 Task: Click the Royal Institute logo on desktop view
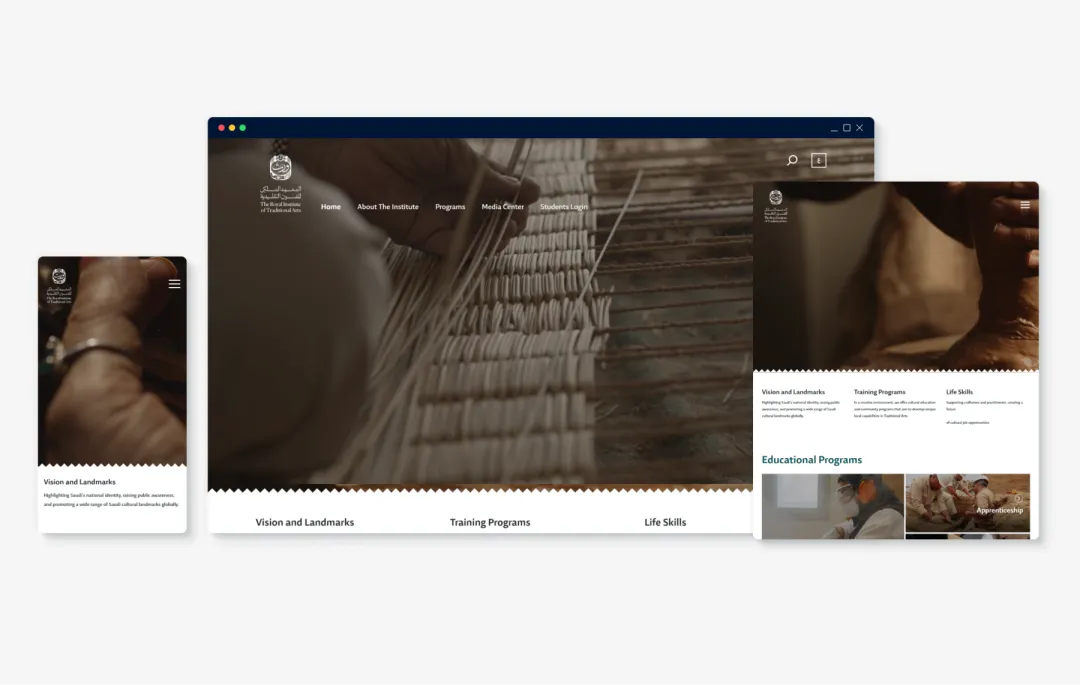280,184
